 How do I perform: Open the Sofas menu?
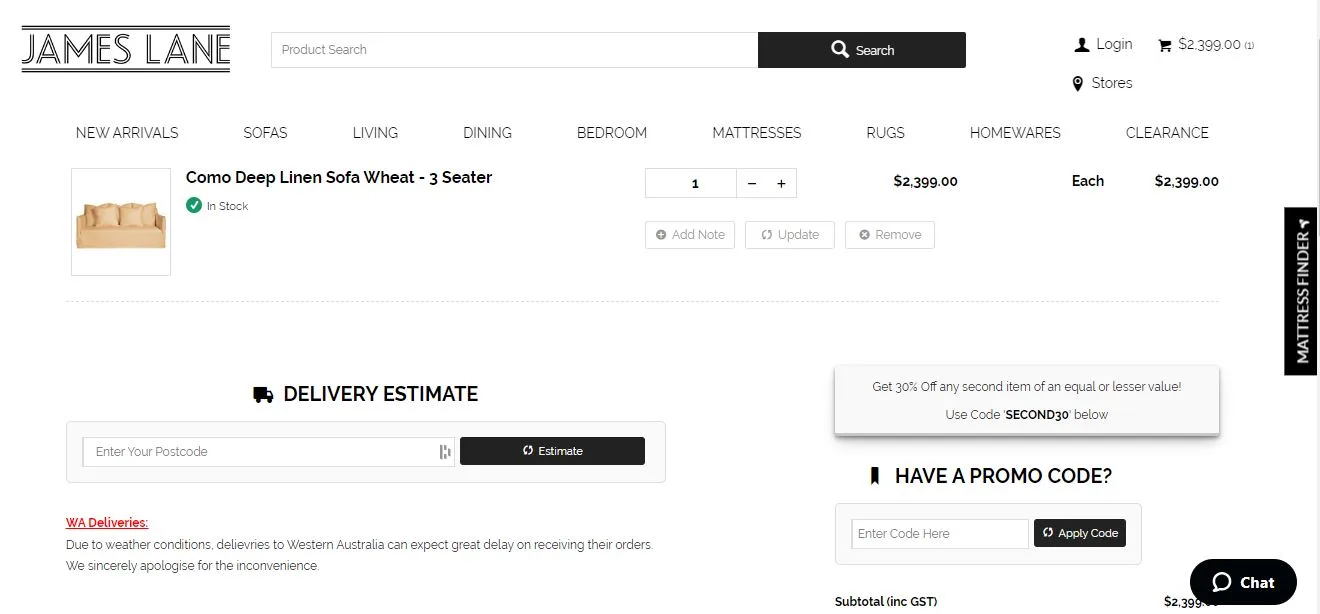point(265,133)
